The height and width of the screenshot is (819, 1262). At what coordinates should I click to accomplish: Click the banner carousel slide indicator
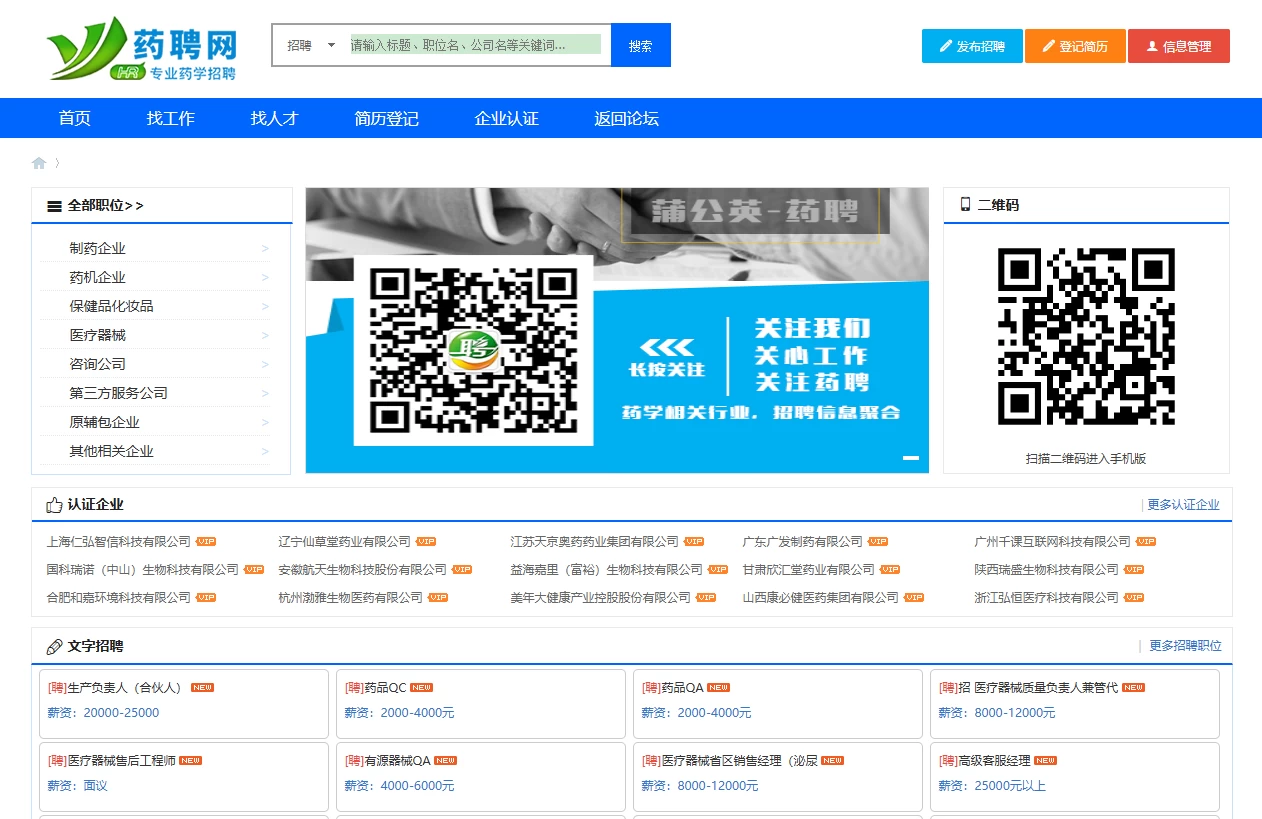point(910,458)
